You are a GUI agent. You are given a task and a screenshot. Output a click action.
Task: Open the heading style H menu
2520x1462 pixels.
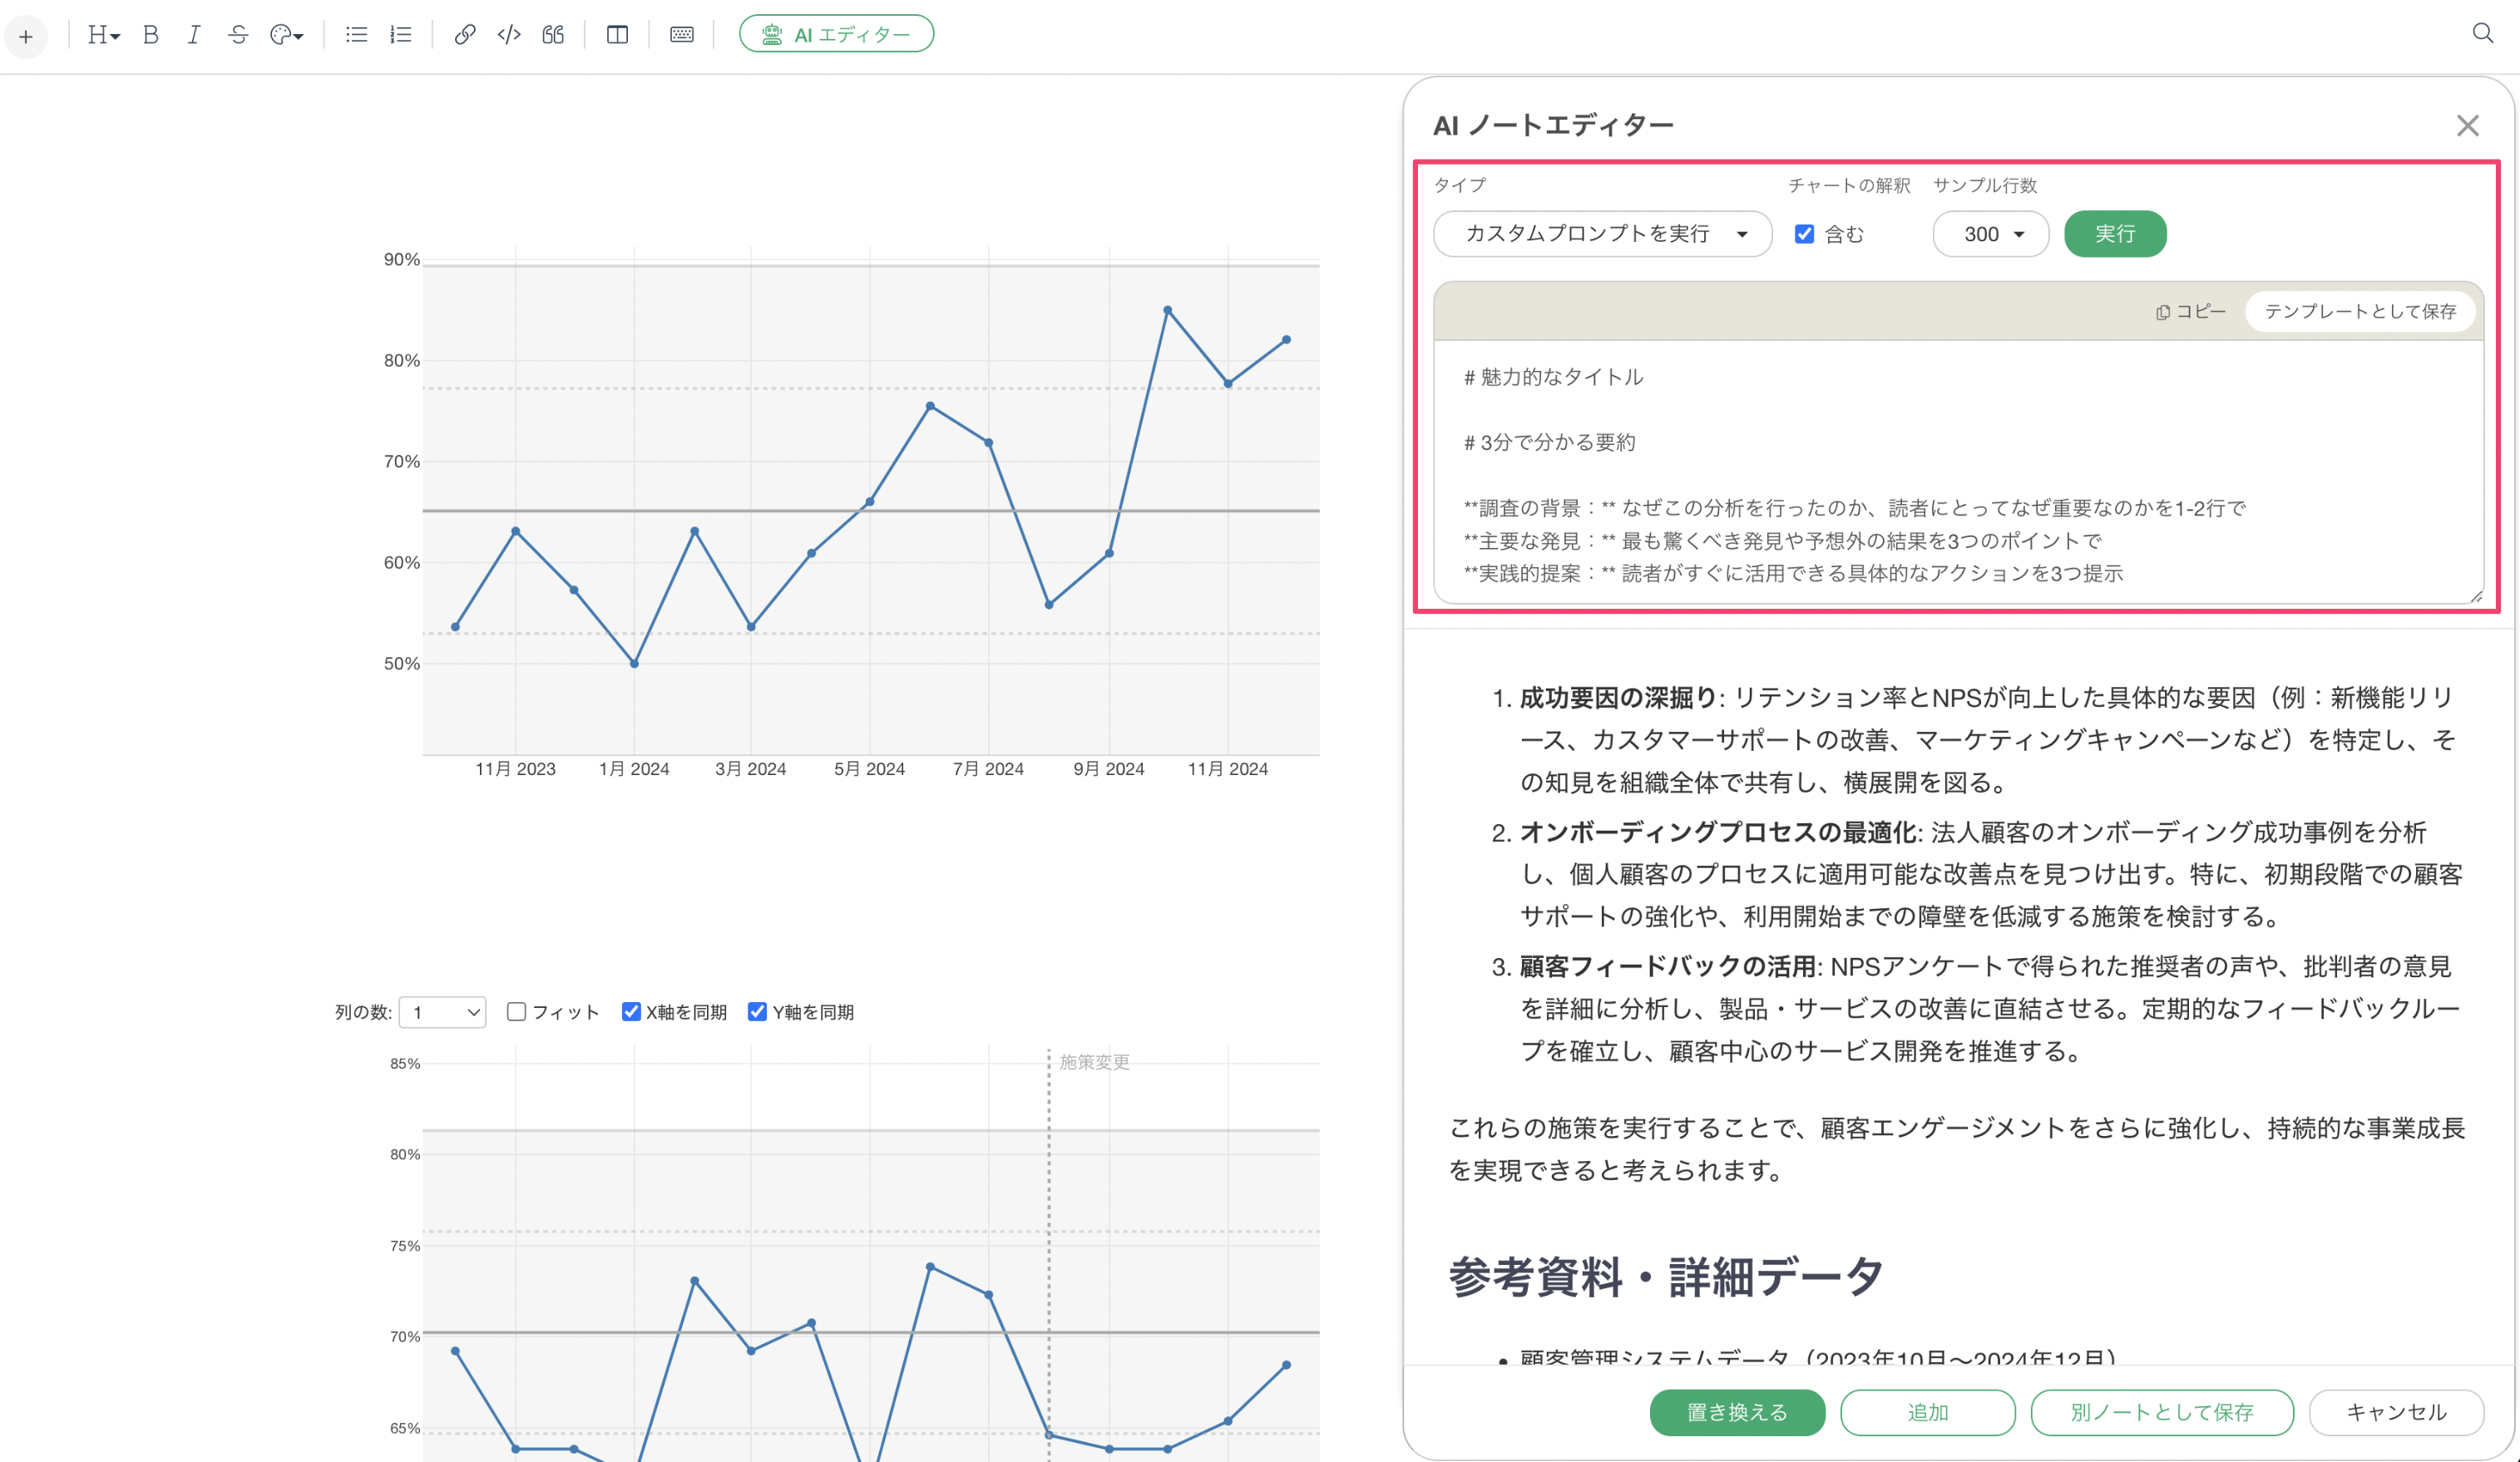(x=102, y=35)
